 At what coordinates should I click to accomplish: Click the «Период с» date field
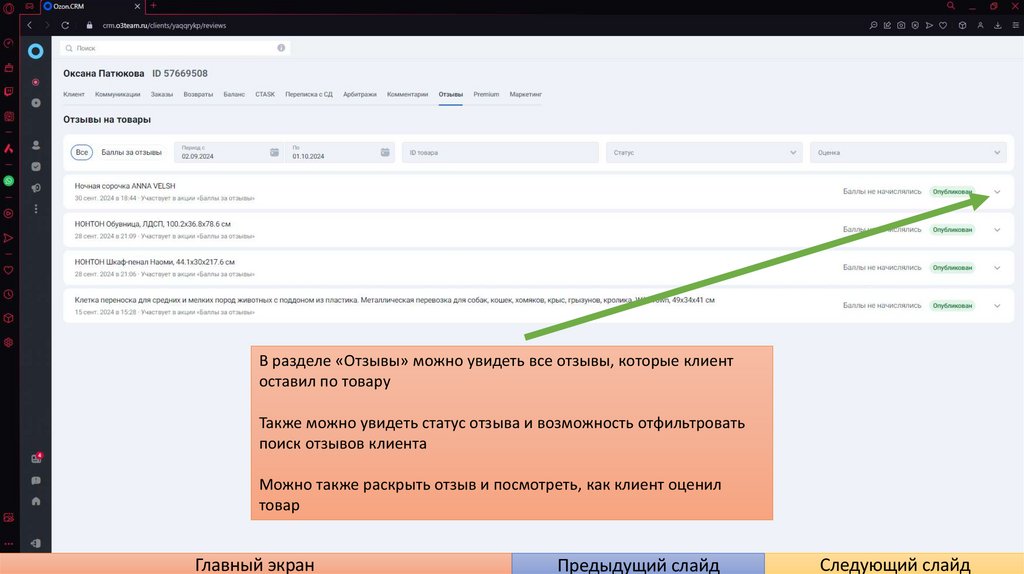click(x=229, y=152)
